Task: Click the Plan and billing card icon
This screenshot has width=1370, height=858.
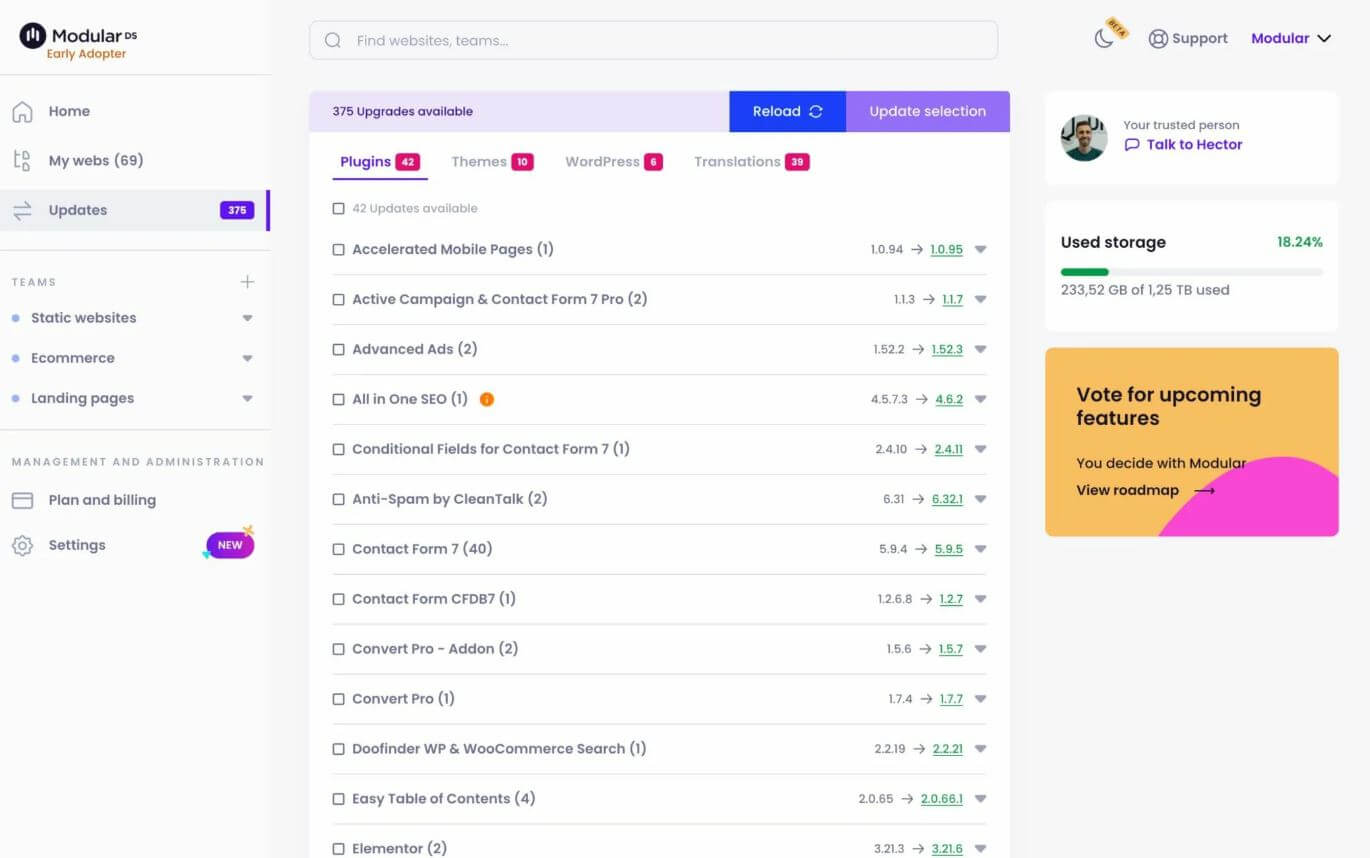Action: coord(22,500)
